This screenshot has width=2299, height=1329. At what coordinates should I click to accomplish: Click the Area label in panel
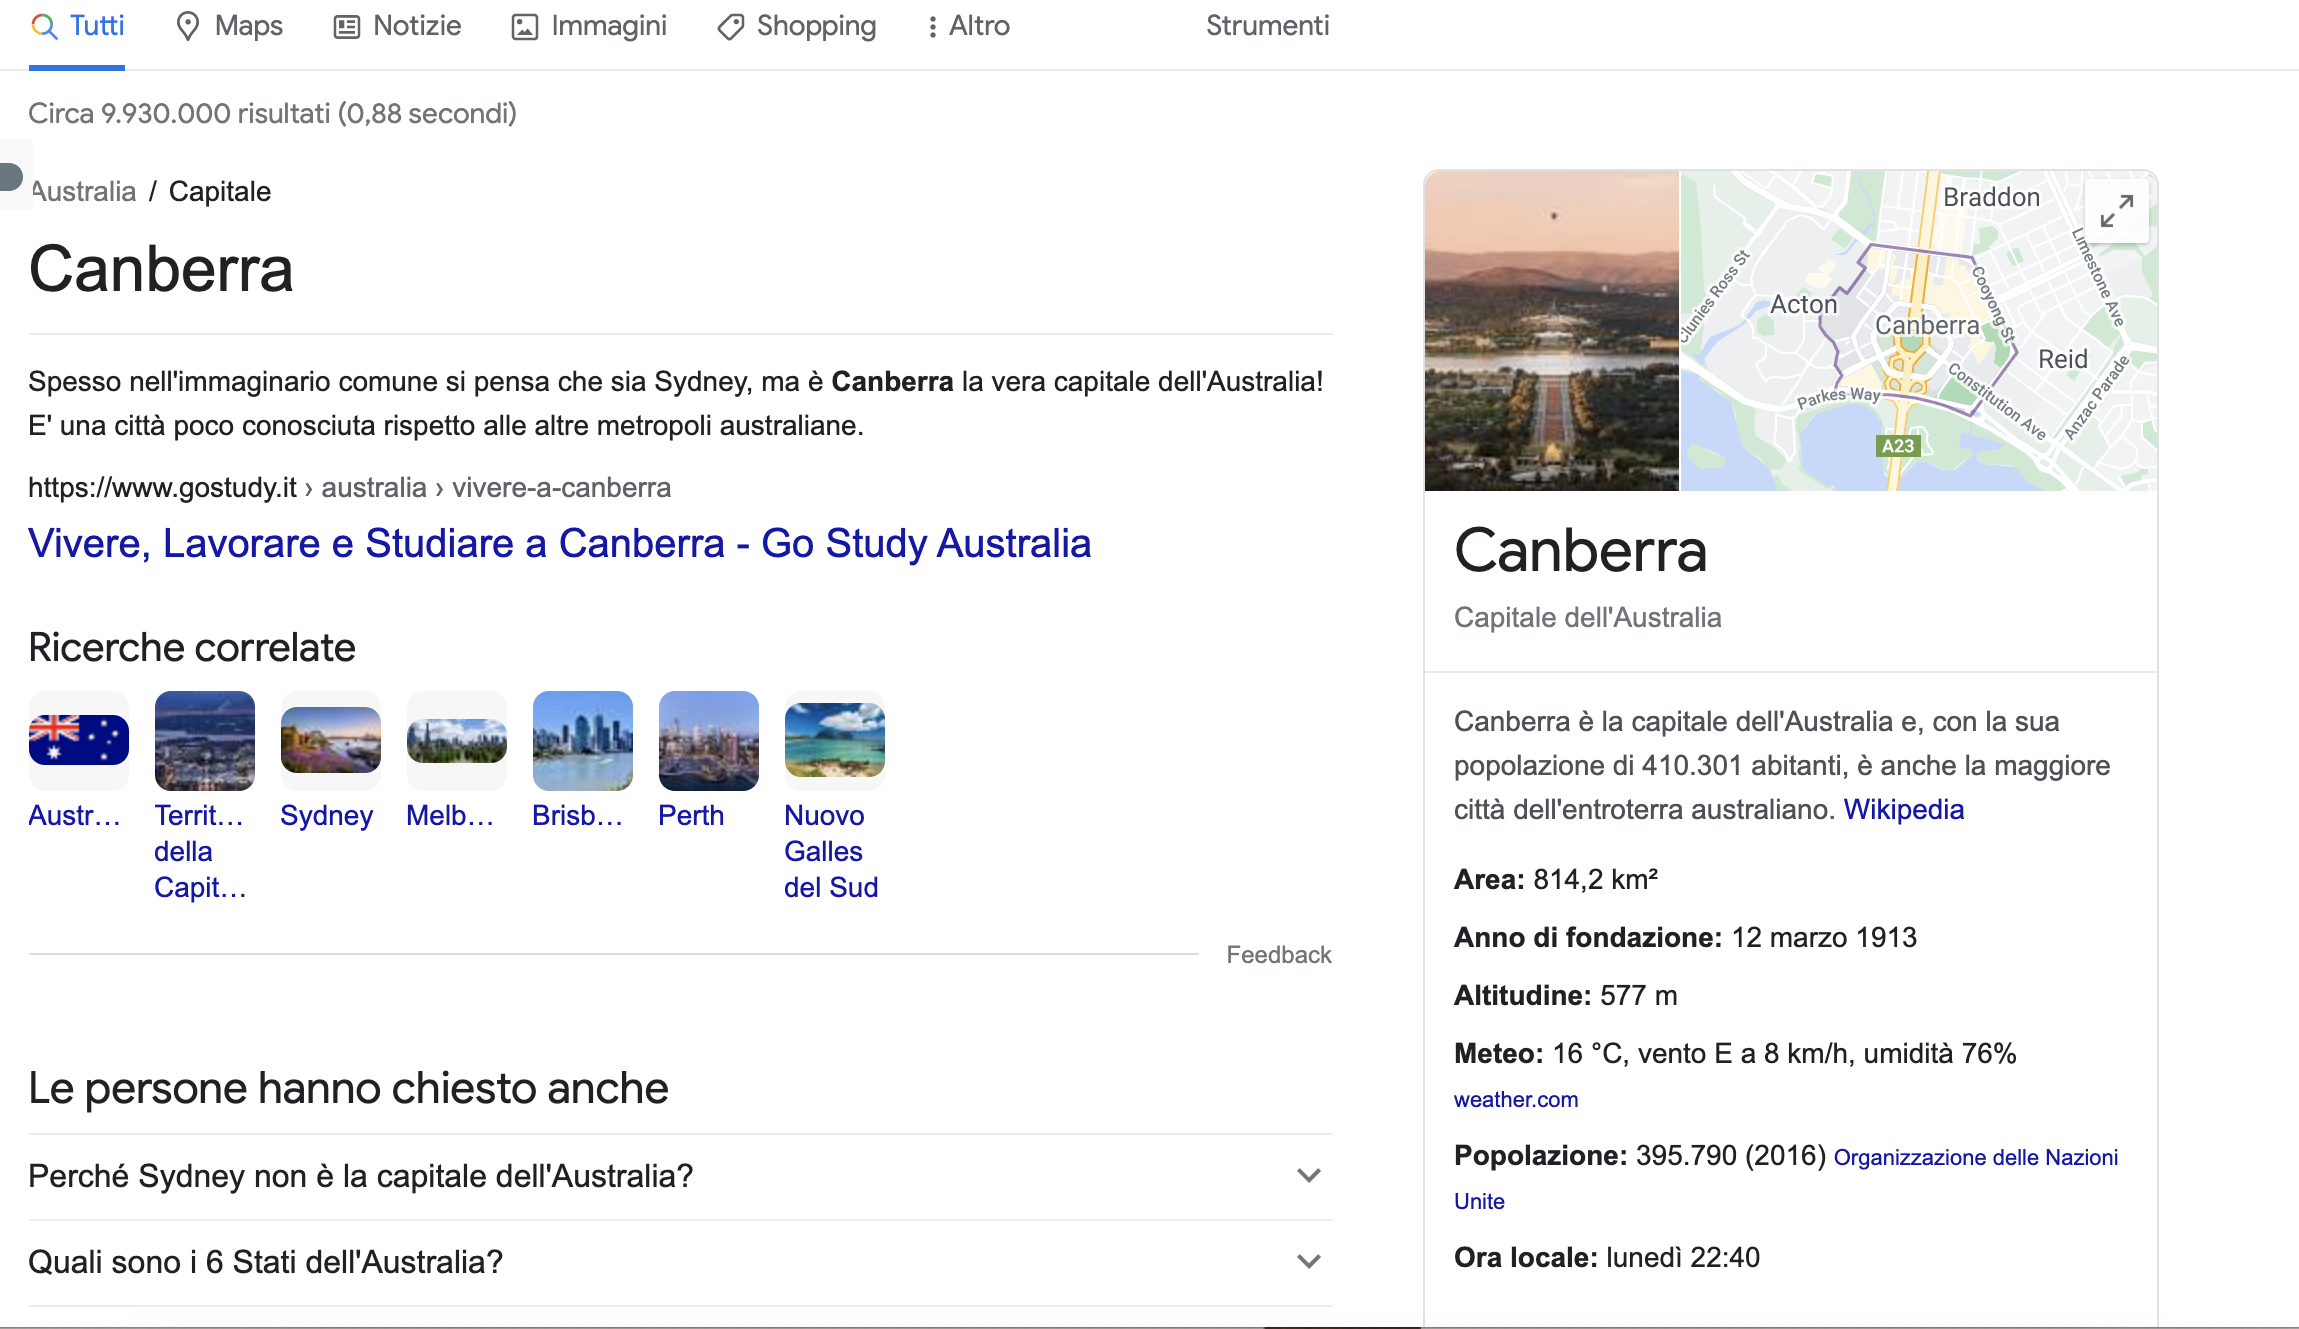[1489, 880]
